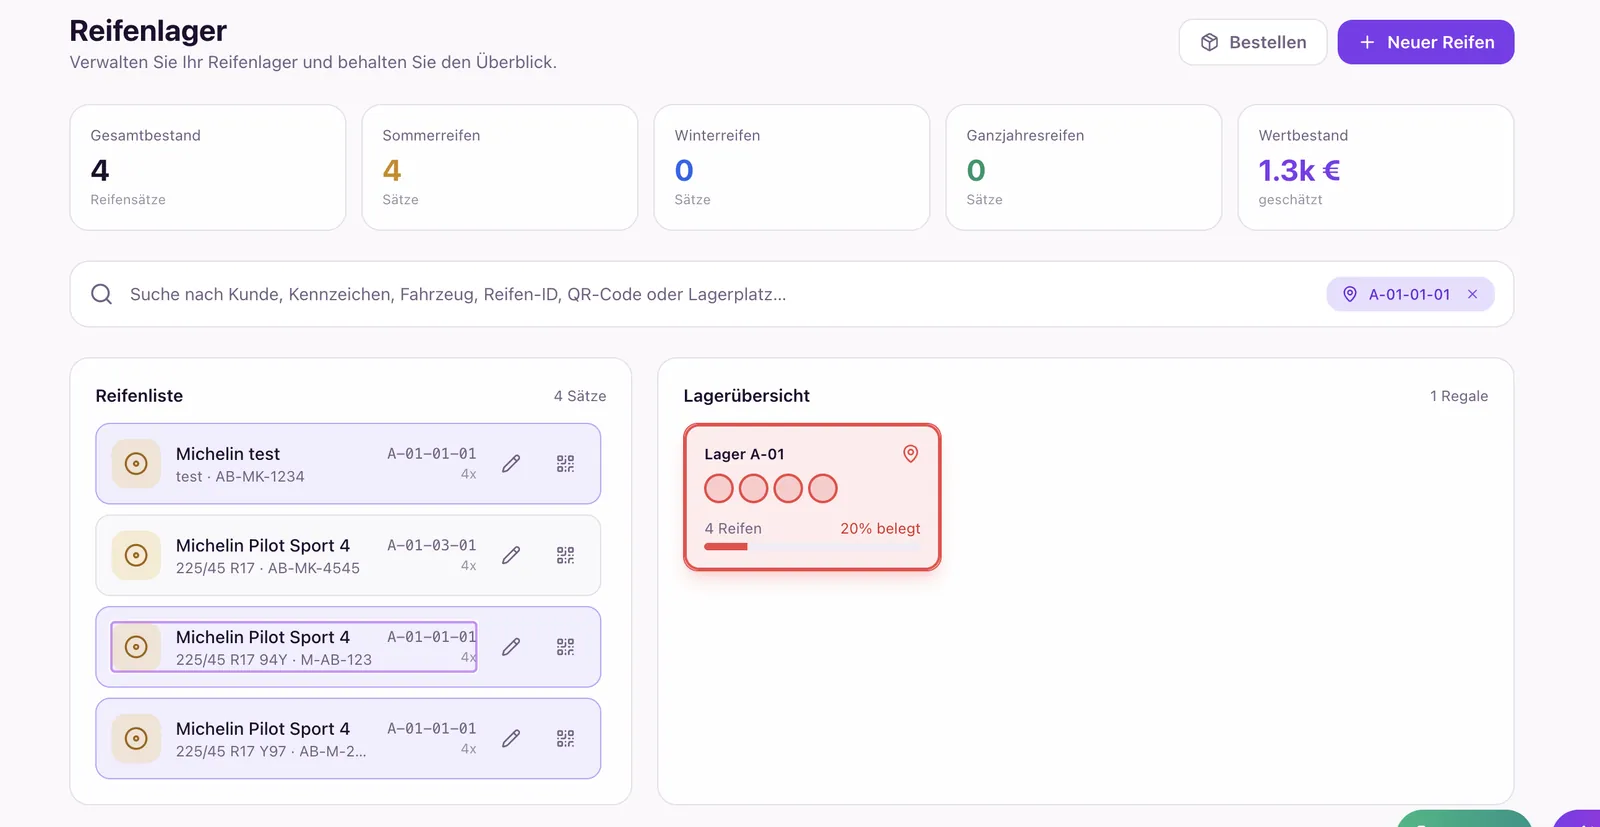
Task: Click tire icon of AB-MK-4545 row
Action: pyautogui.click(x=136, y=555)
